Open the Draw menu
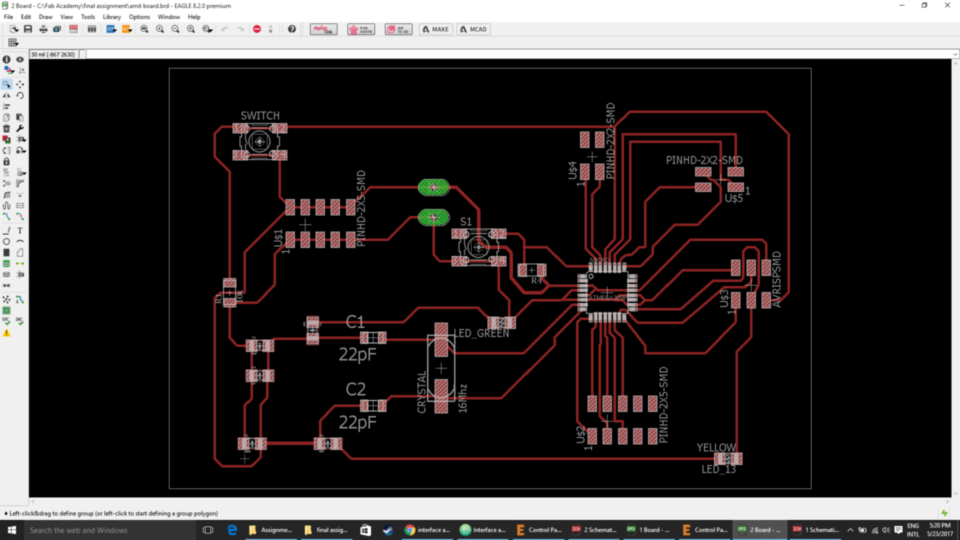 pos(45,17)
